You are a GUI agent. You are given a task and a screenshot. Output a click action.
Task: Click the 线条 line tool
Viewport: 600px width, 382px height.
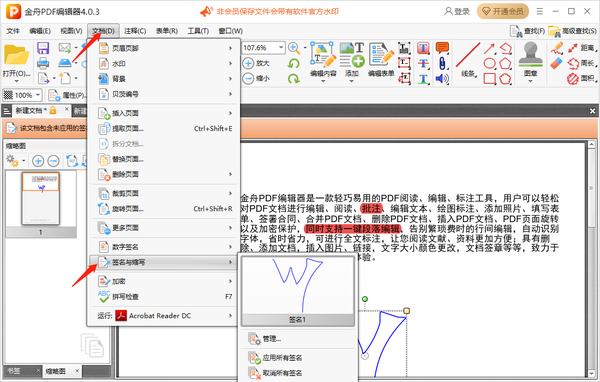pyautogui.click(x=469, y=60)
